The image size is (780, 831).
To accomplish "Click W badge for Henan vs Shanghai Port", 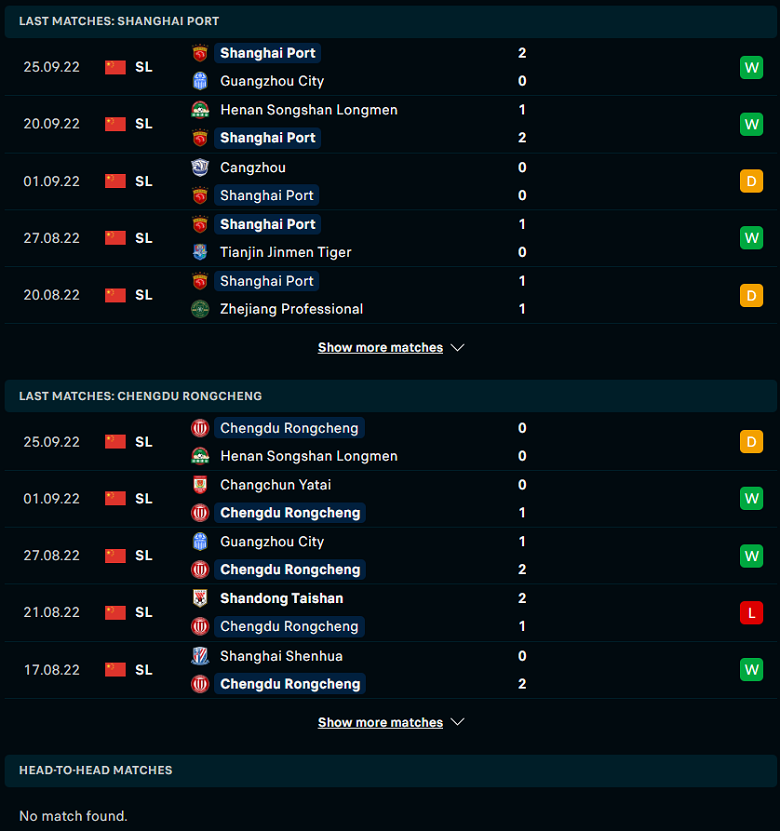I will 751,124.
